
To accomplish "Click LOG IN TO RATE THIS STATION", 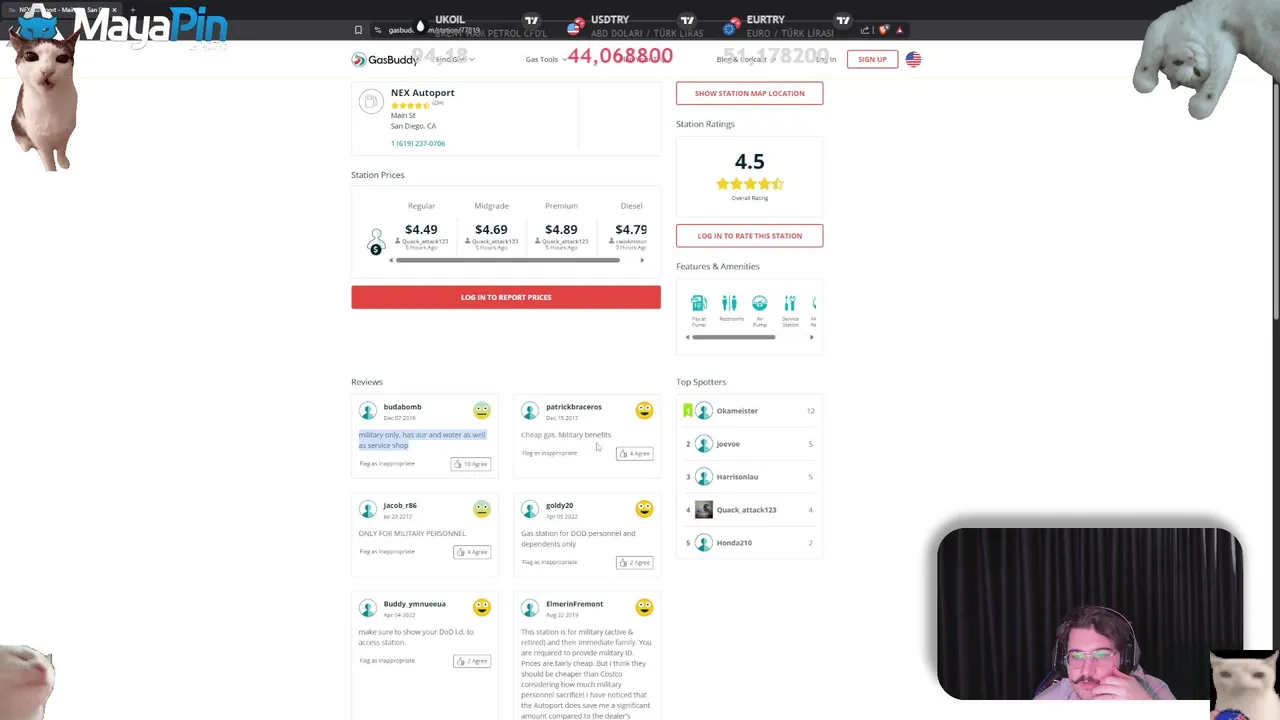I will (749, 236).
